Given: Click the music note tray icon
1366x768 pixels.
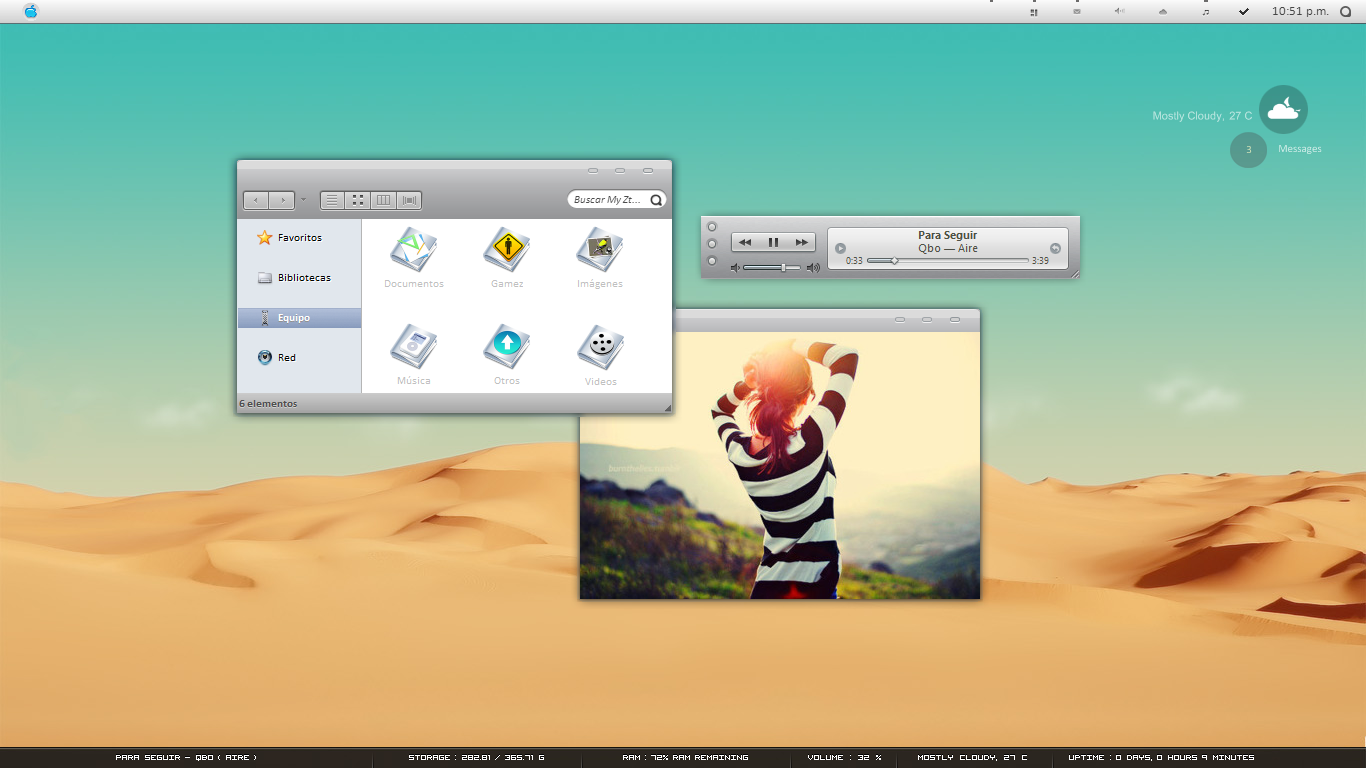Looking at the screenshot, I should pos(1205,12).
